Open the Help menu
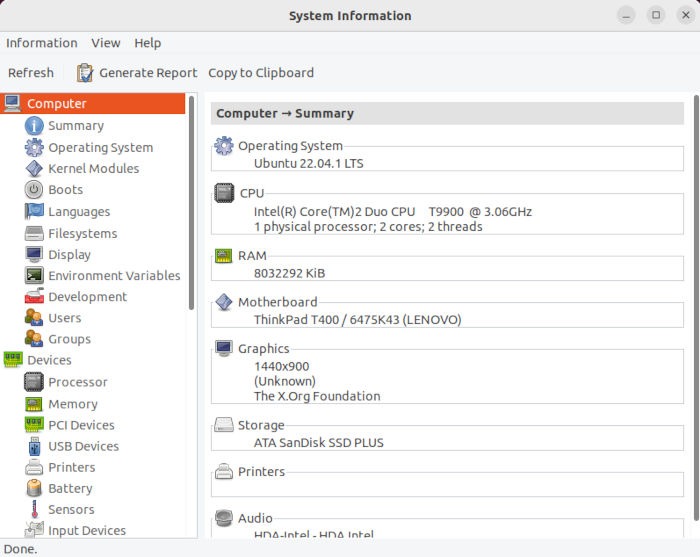700x557 pixels. coord(147,43)
